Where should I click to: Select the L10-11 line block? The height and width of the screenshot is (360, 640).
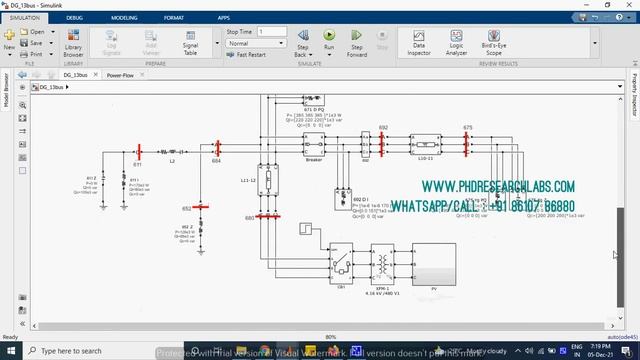[425, 144]
